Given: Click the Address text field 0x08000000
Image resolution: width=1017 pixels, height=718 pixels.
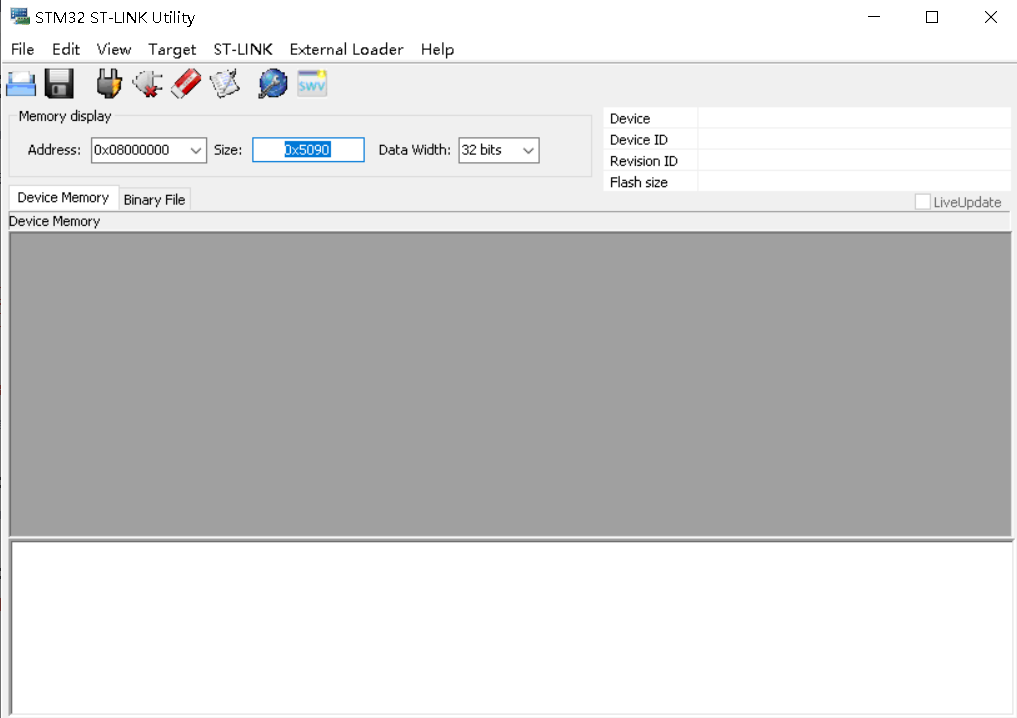Looking at the screenshot, I should (x=139, y=150).
